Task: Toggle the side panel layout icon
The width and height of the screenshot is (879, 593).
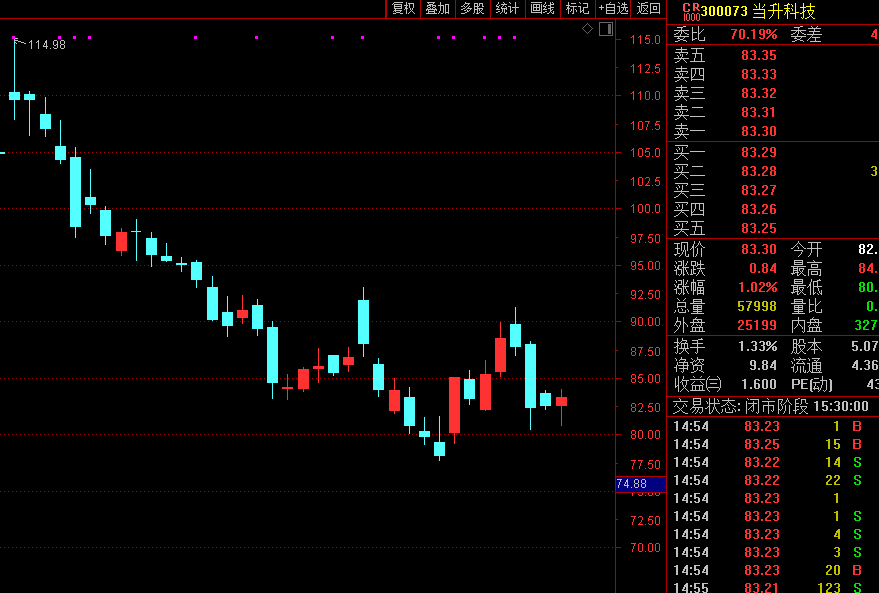Action: tap(606, 29)
